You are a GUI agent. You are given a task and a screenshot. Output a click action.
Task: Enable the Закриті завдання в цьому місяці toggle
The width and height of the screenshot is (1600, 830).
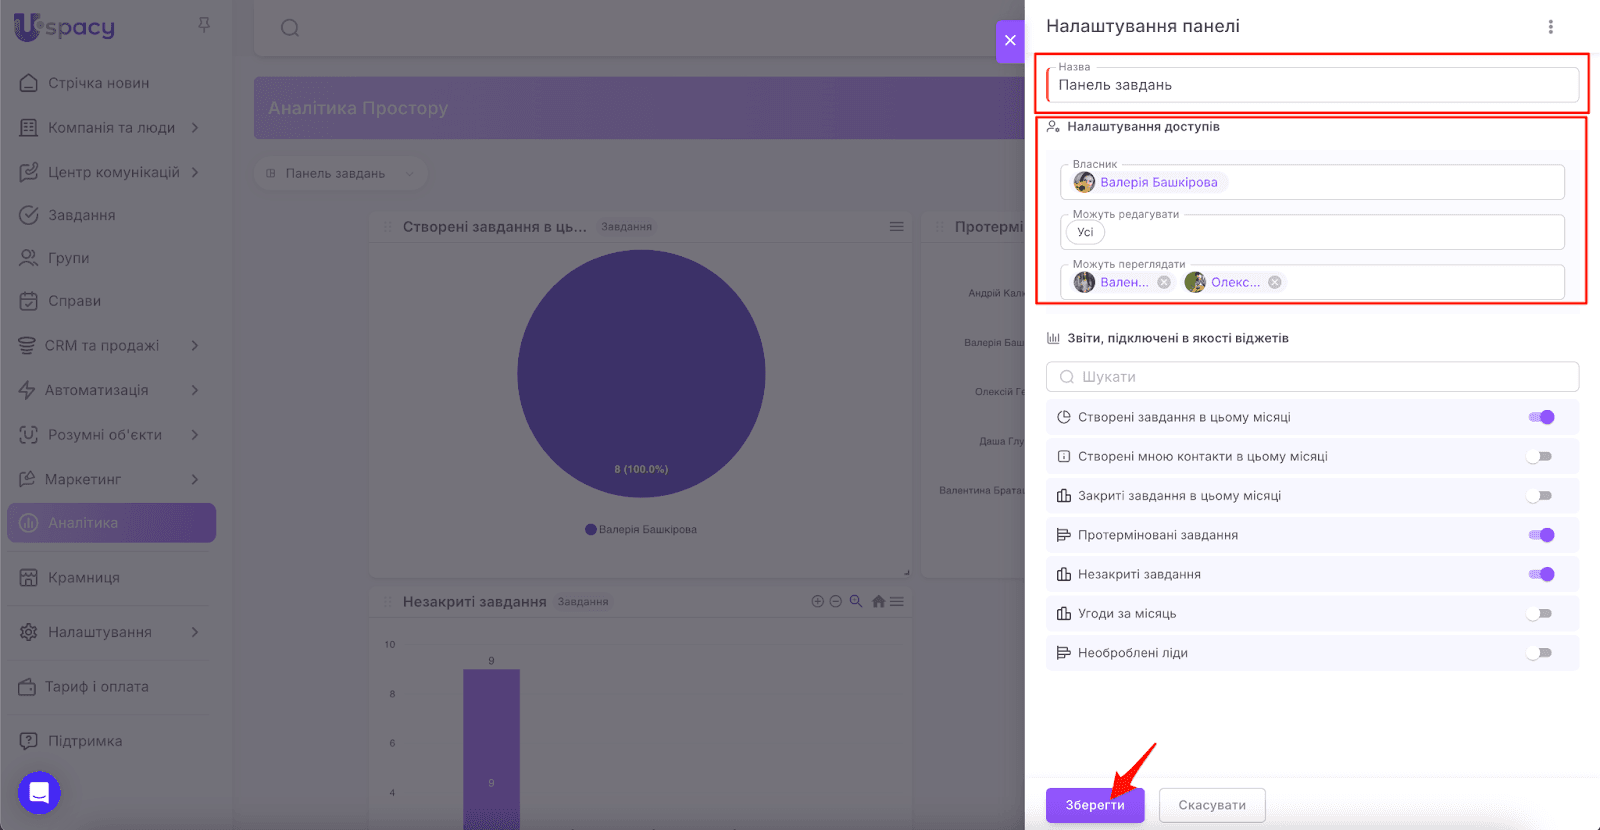click(1540, 496)
